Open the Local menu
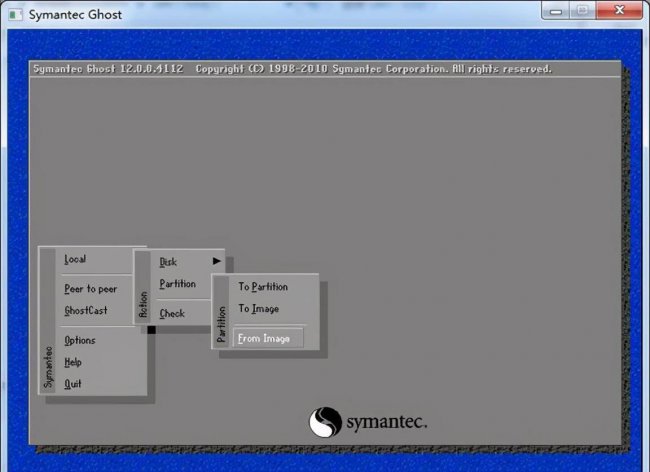Viewport: 650px width, 472px height. (x=75, y=260)
